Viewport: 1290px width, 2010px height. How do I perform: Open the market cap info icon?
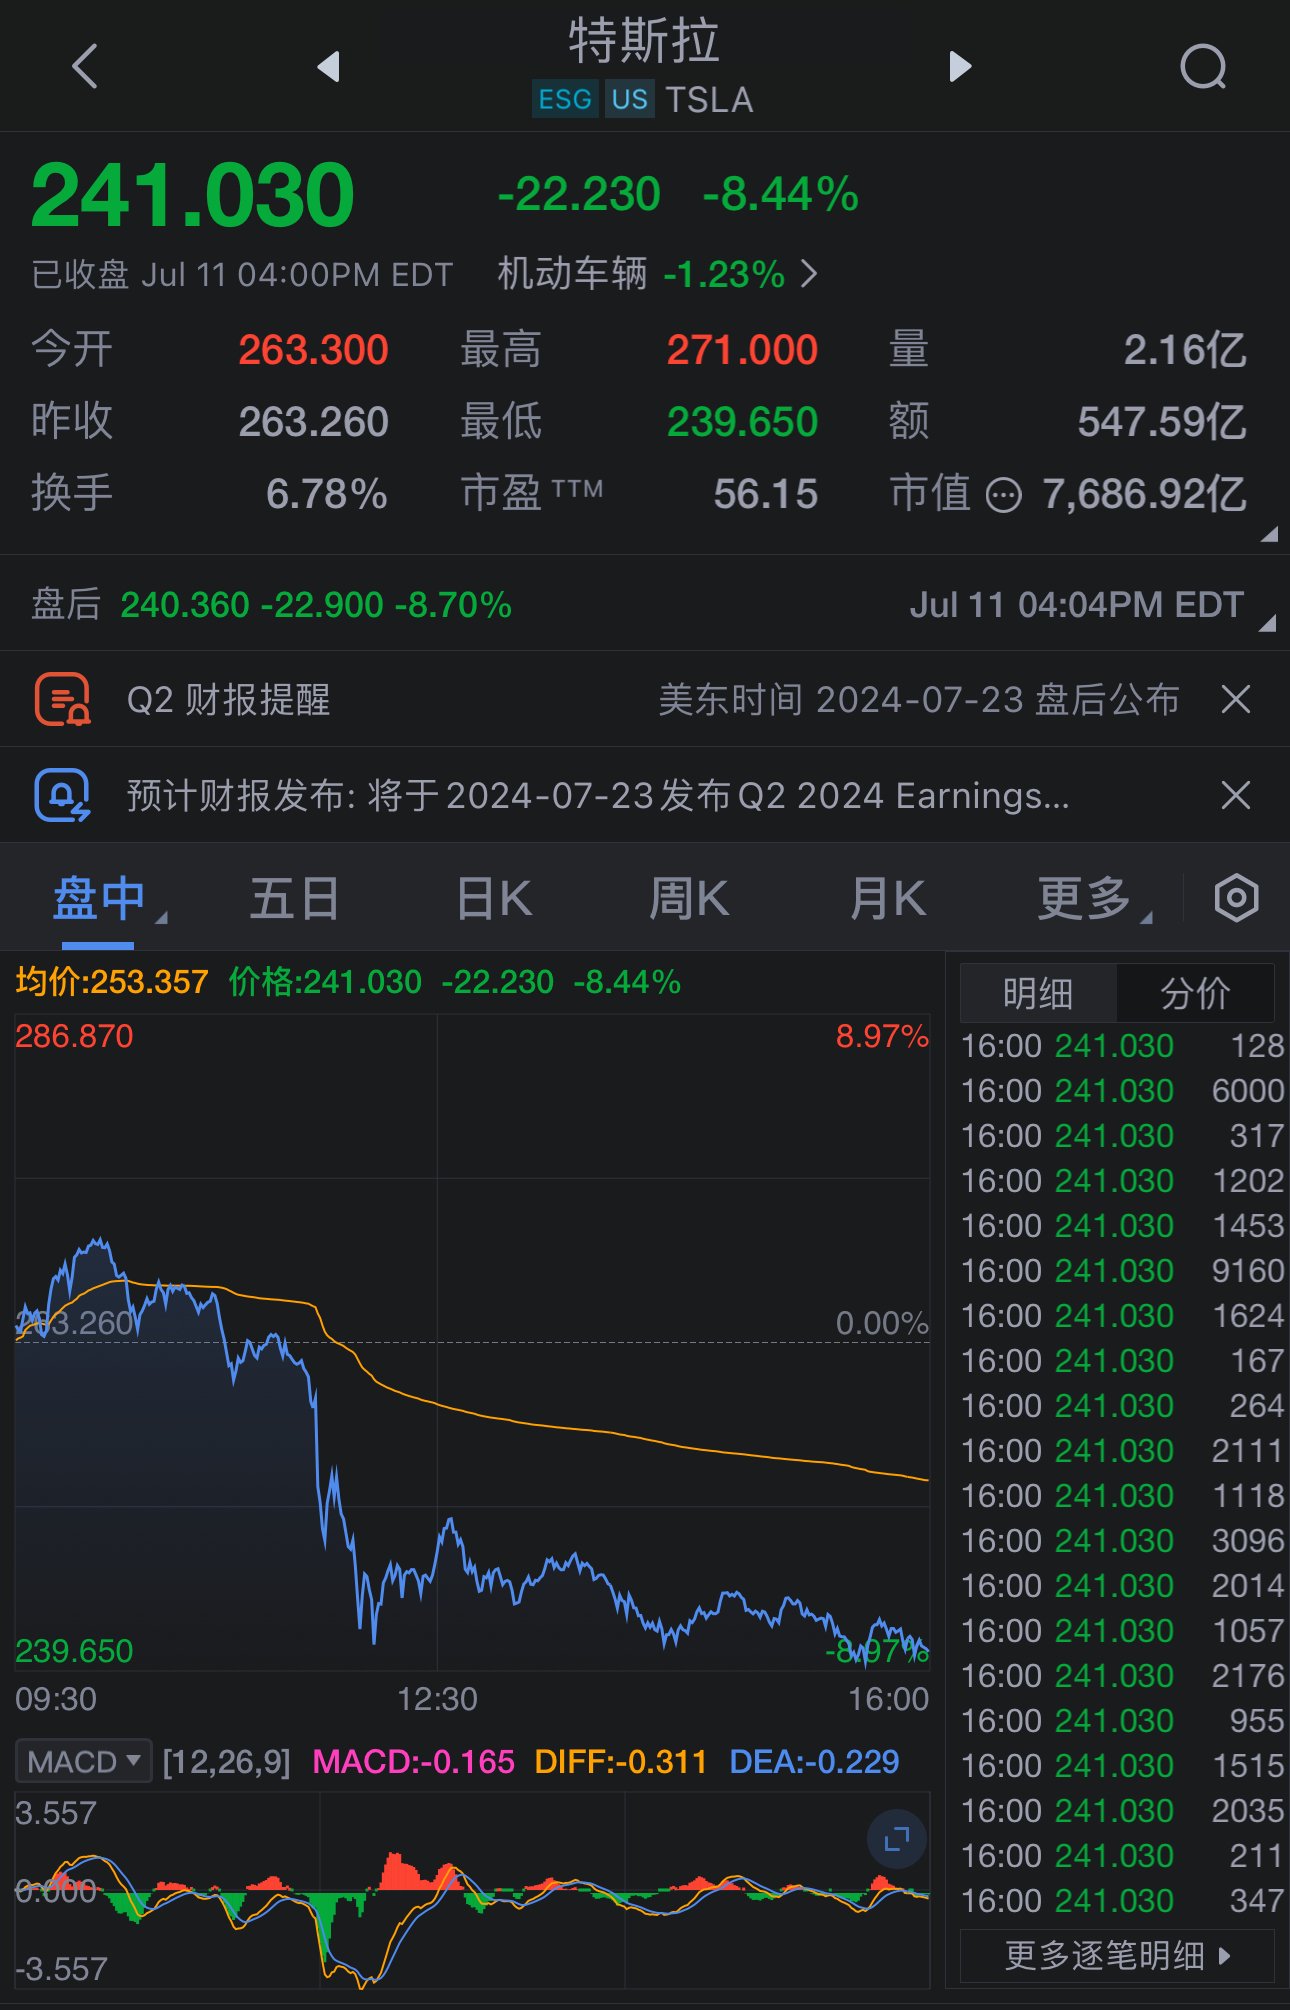(x=1004, y=494)
